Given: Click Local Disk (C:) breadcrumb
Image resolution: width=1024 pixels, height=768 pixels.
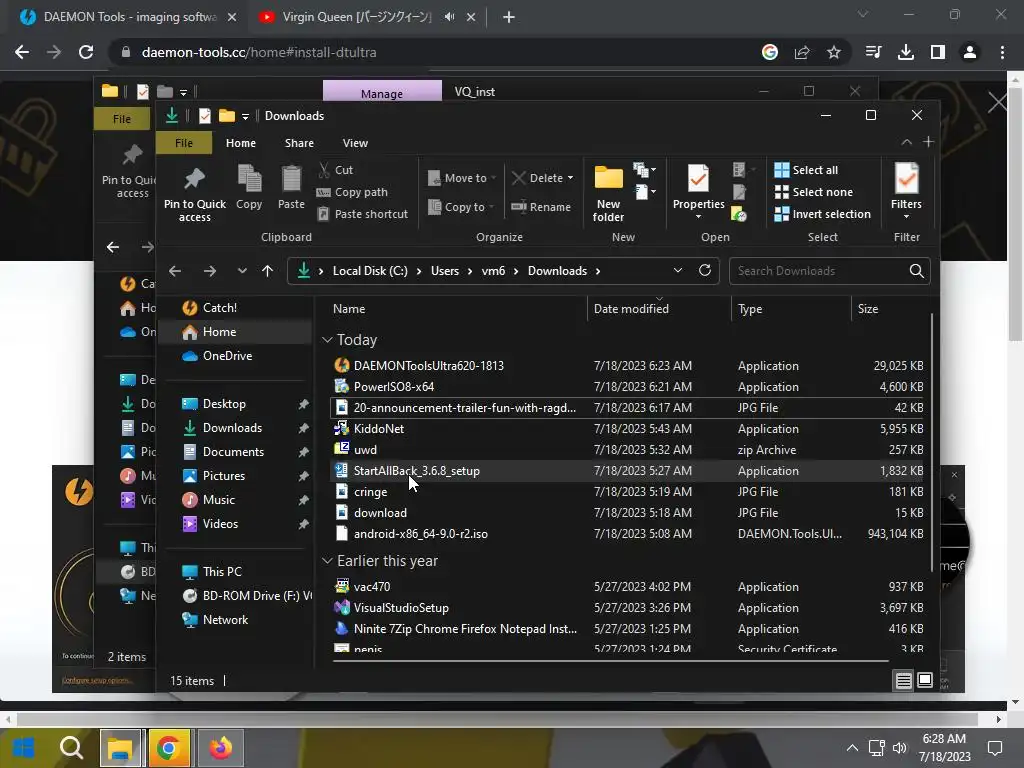Looking at the screenshot, I should [x=370, y=271].
